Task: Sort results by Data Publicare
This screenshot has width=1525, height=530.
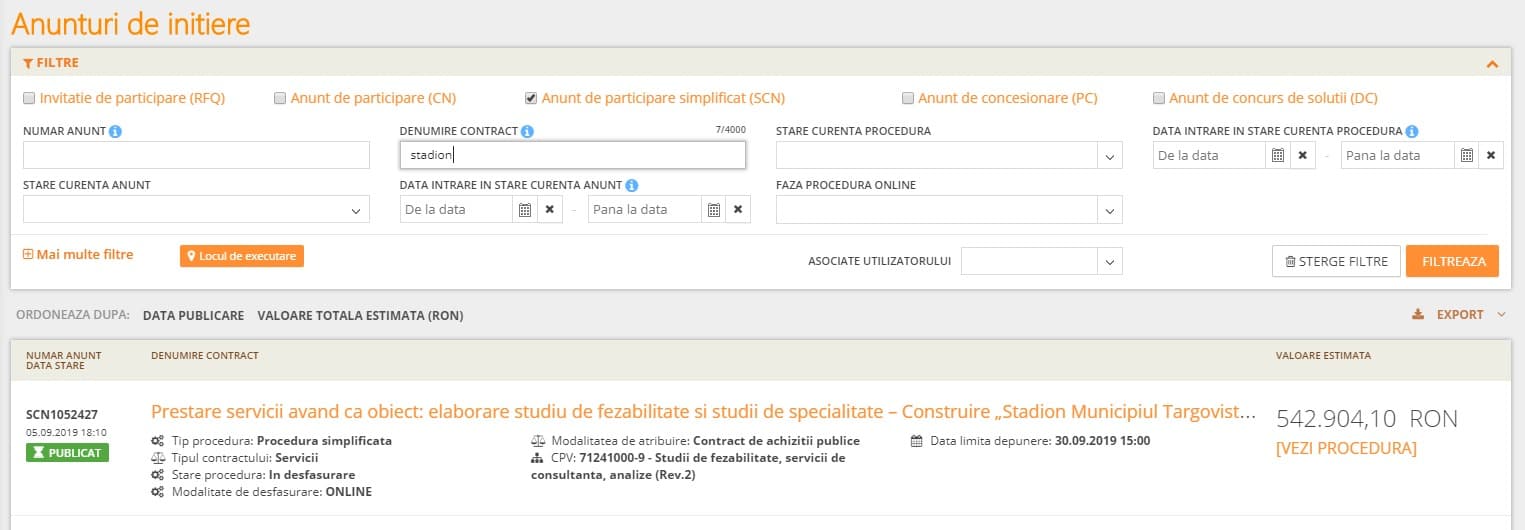Action: pos(193,315)
